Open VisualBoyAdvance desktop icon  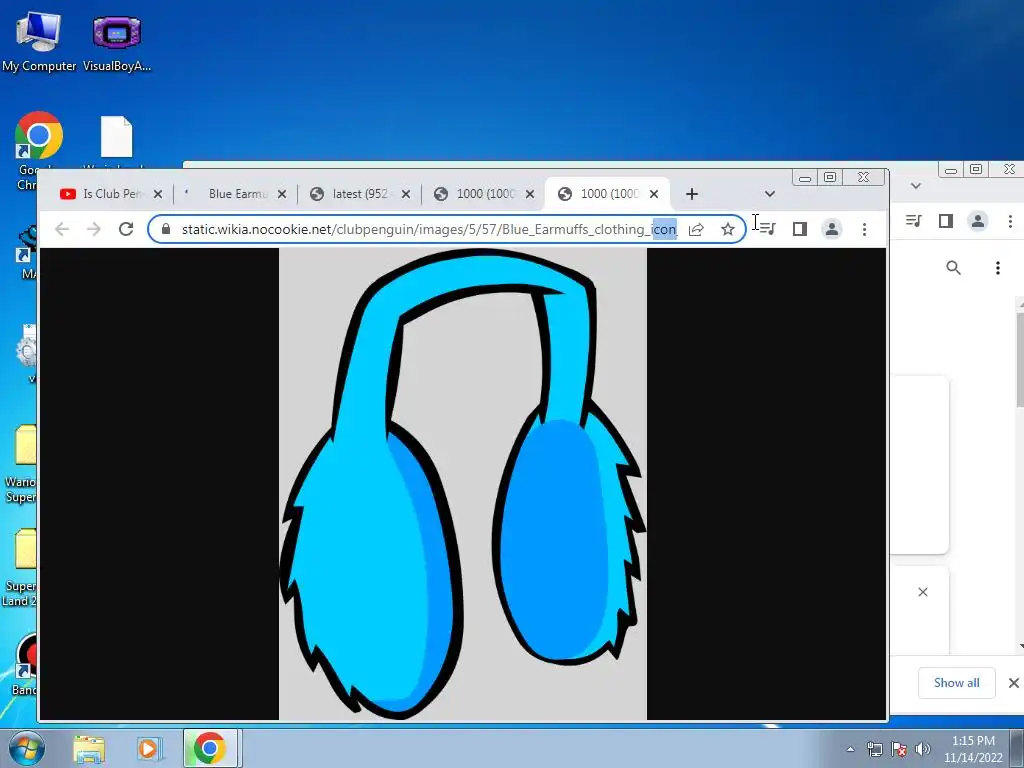pos(117,40)
